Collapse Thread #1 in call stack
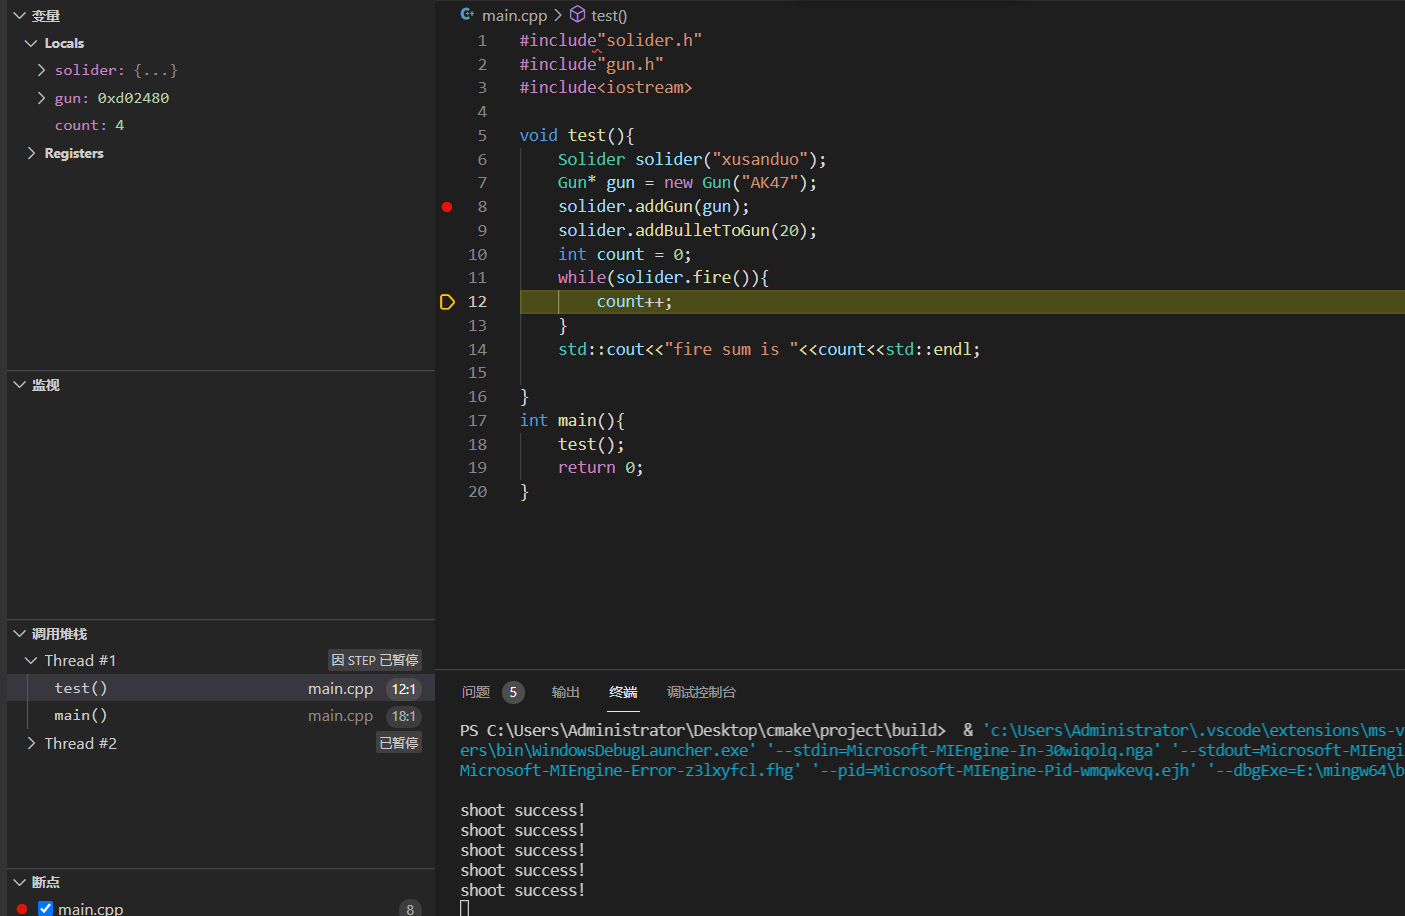This screenshot has height=916, width=1405. pyautogui.click(x=31, y=661)
